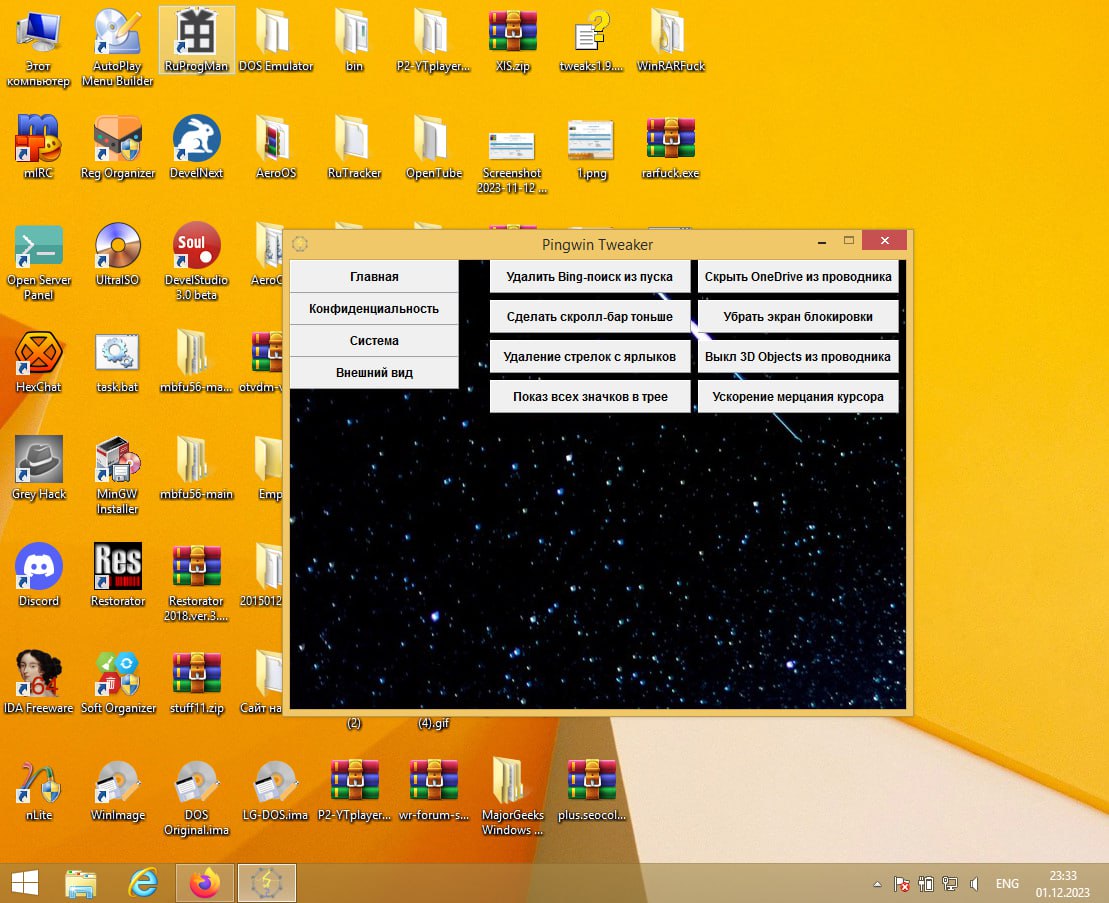Apply Сделать скролл-бар тоньше tweak
This screenshot has width=1109, height=903.
pyautogui.click(x=590, y=317)
